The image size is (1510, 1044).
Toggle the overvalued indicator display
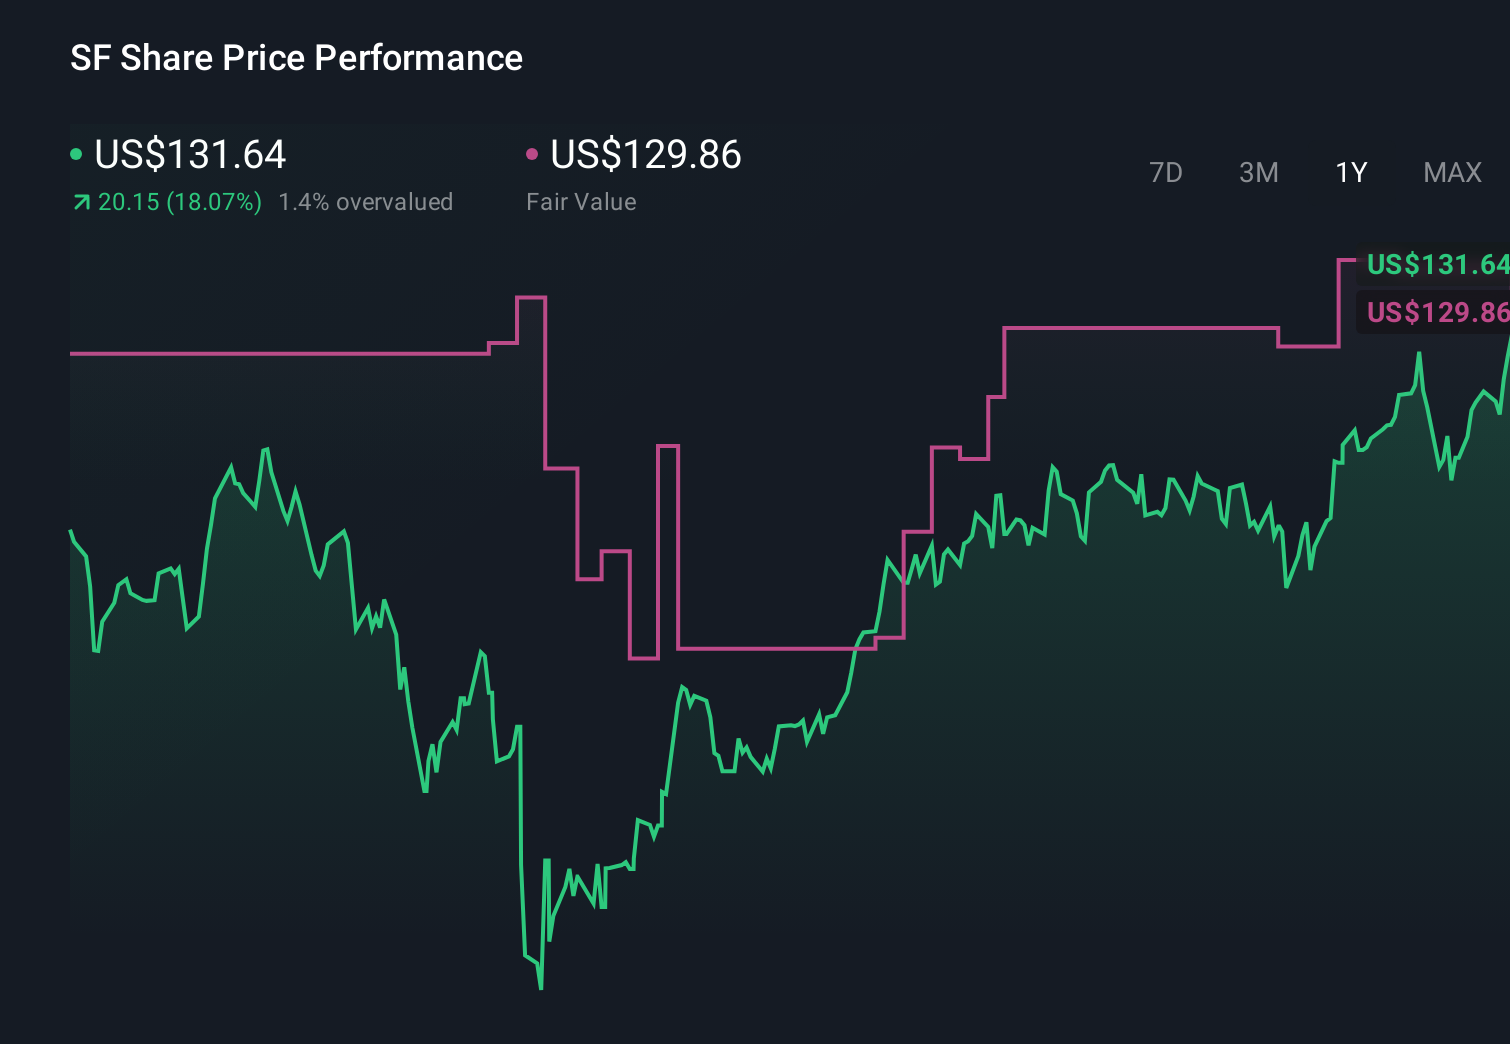[366, 201]
